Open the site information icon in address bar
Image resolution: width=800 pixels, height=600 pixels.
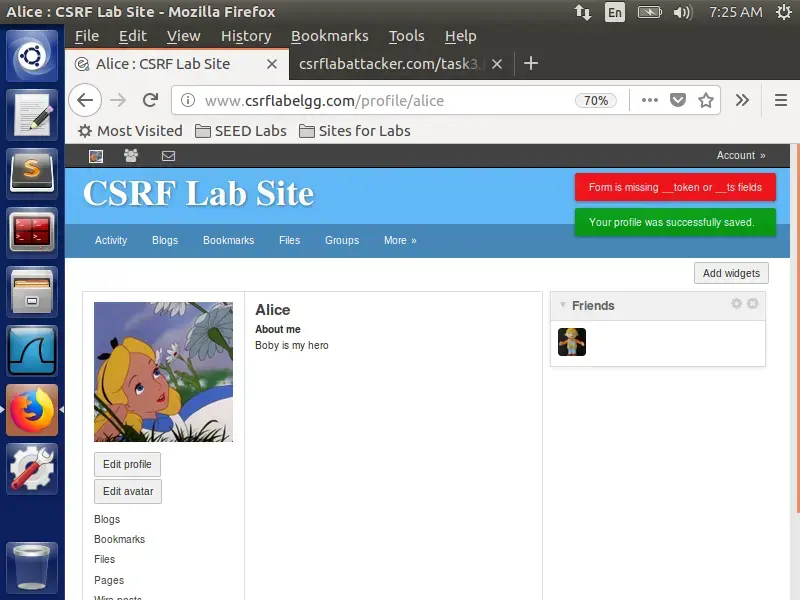(188, 100)
